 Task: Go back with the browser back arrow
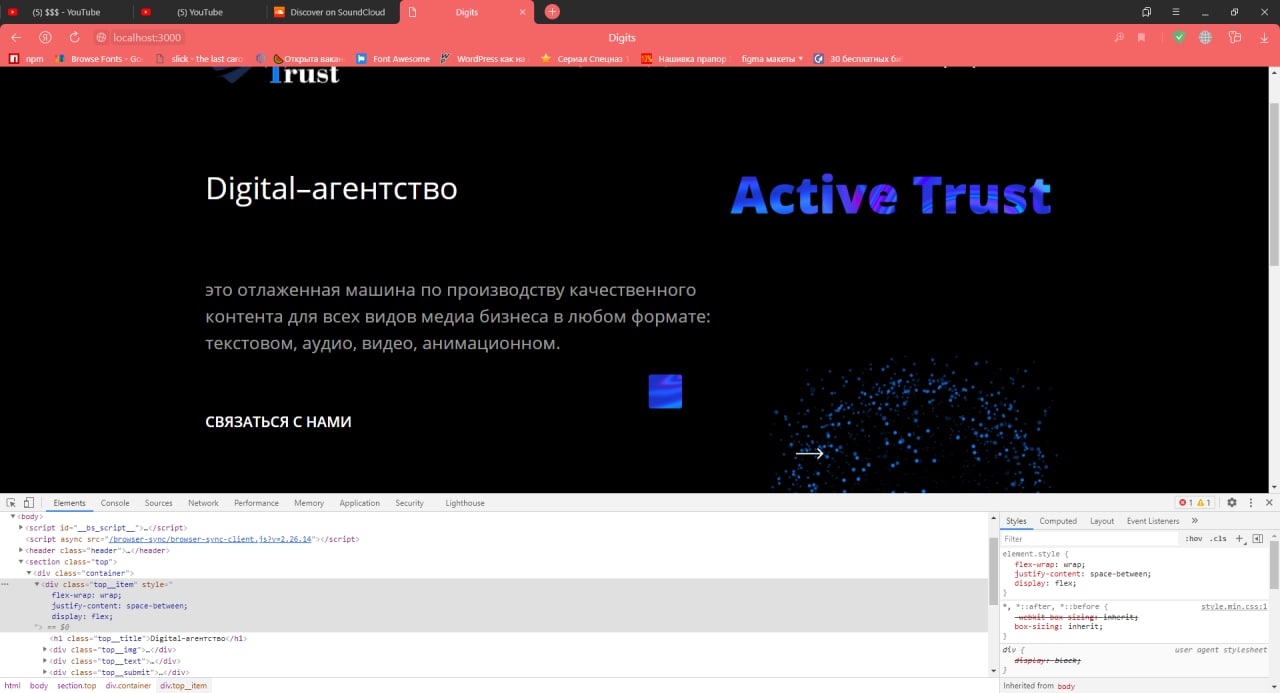tap(16, 37)
